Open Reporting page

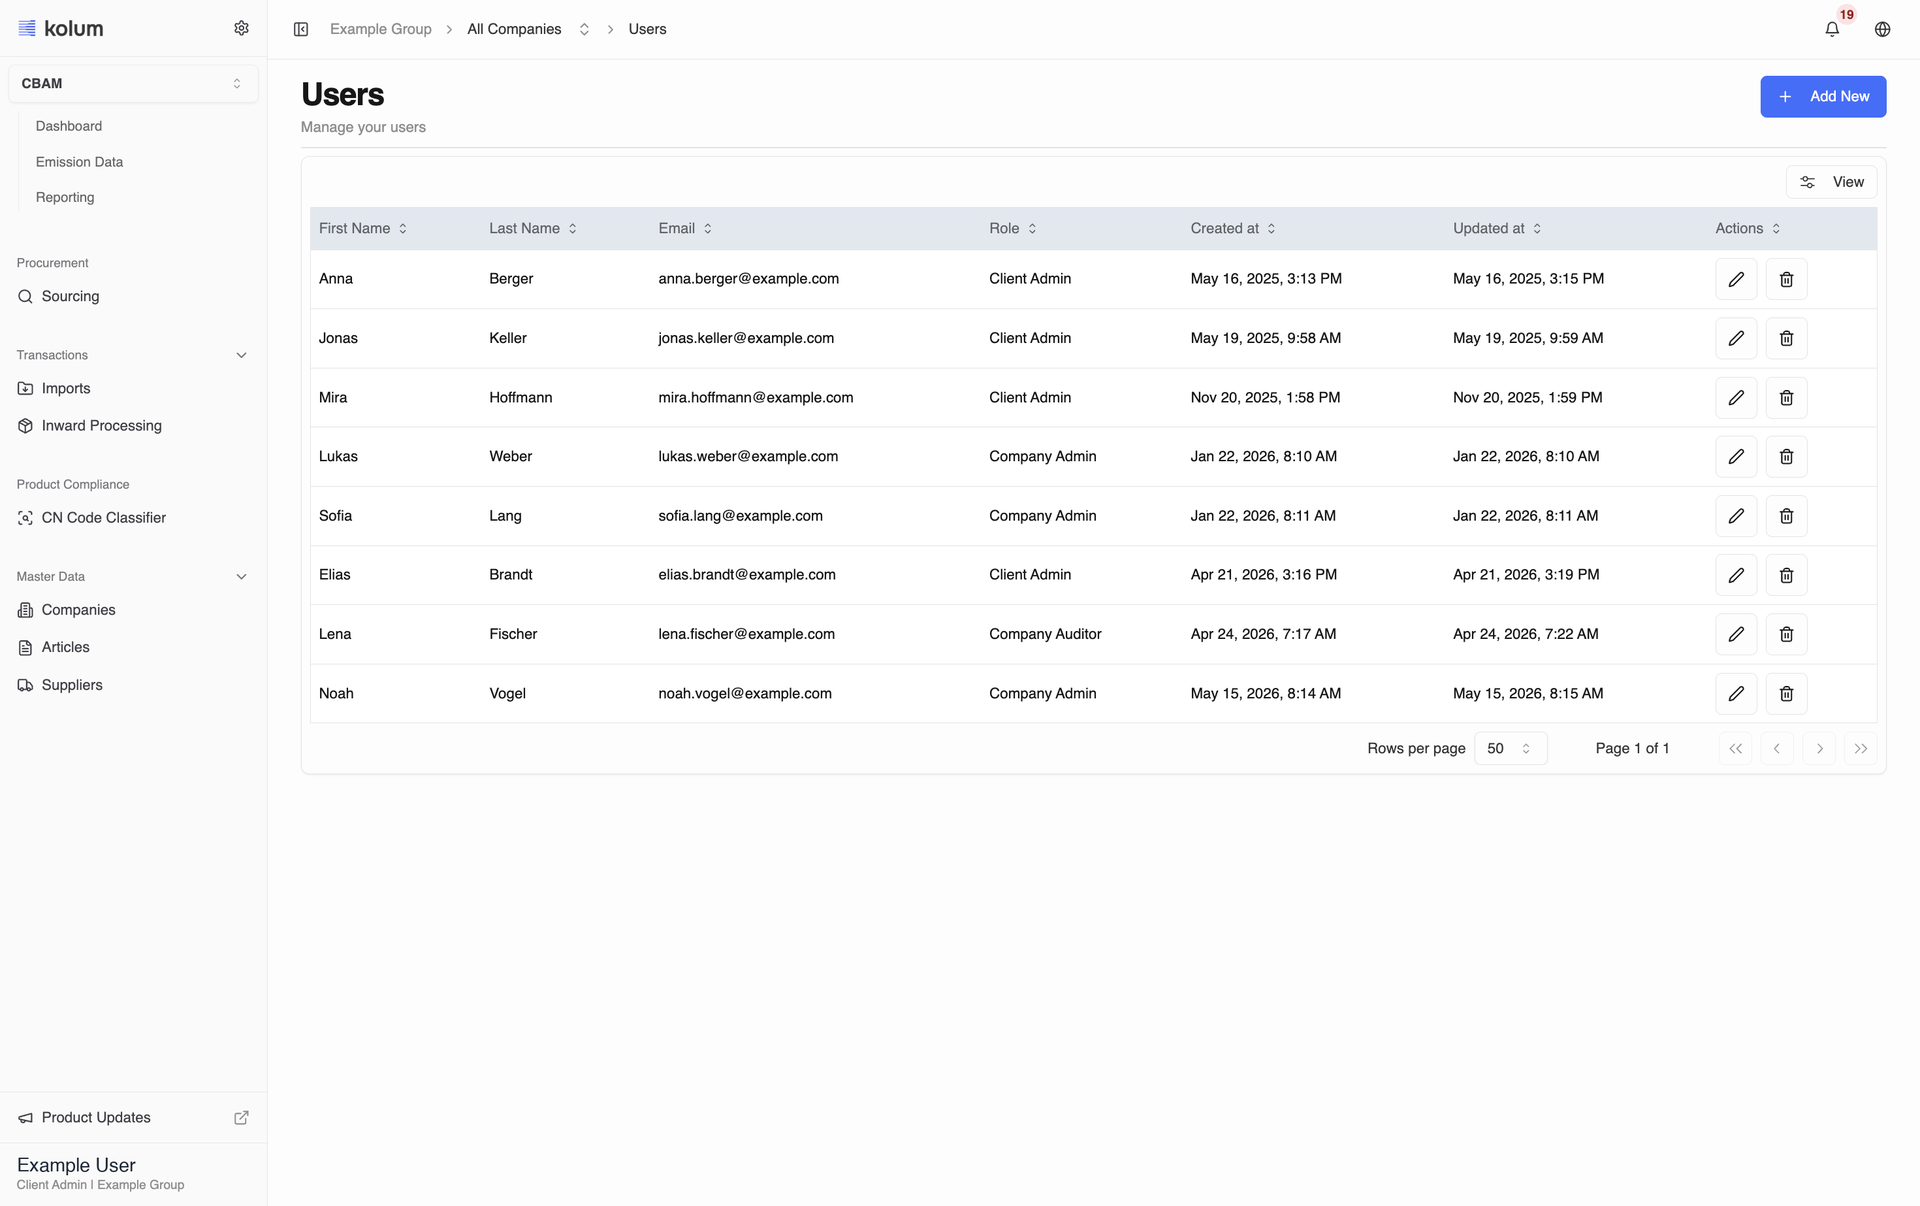tap(65, 198)
